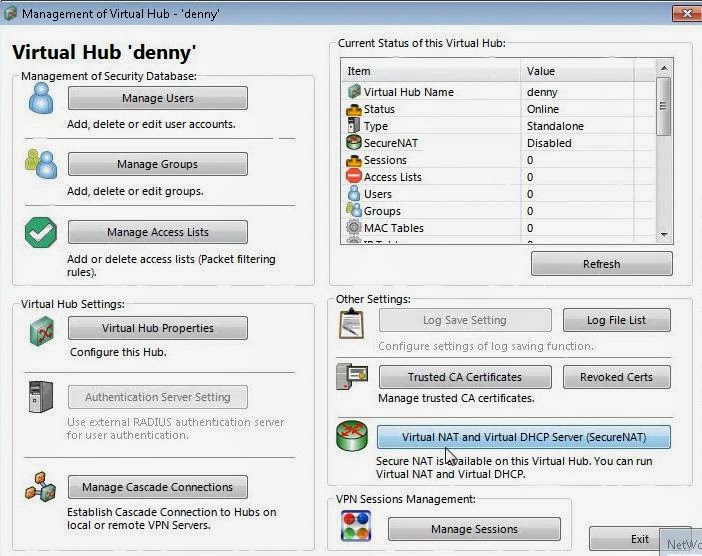Click the Exit button

click(x=640, y=539)
